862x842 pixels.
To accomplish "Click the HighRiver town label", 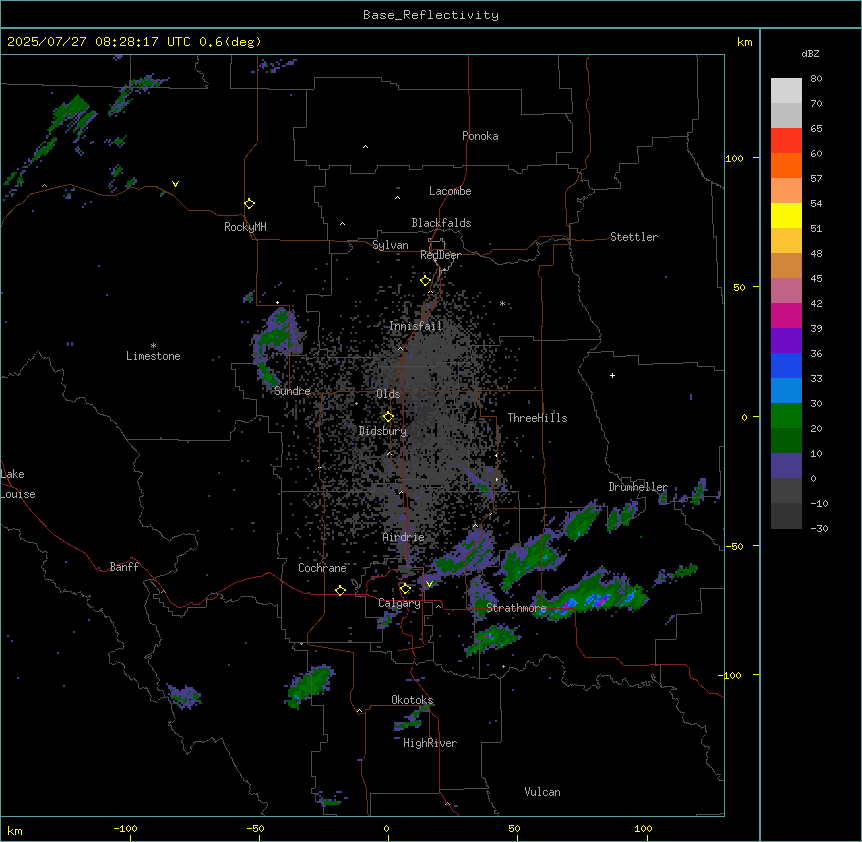I will pyautogui.click(x=430, y=743).
